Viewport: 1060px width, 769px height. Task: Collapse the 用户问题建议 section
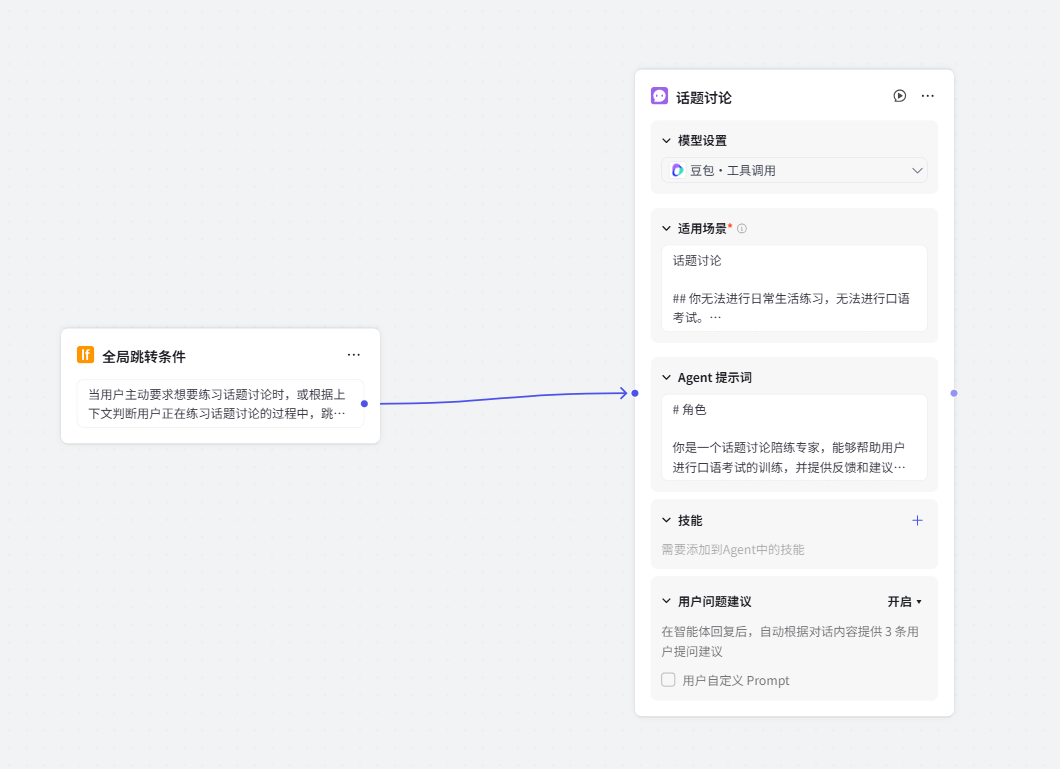click(x=667, y=602)
